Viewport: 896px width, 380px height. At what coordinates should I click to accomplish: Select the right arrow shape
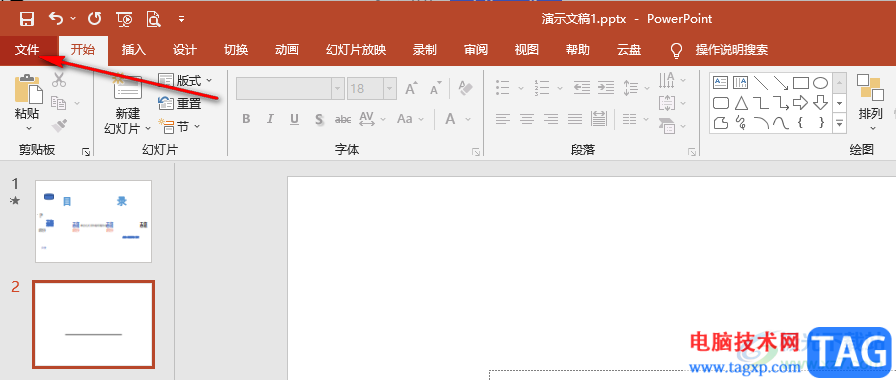pyautogui.click(x=801, y=103)
